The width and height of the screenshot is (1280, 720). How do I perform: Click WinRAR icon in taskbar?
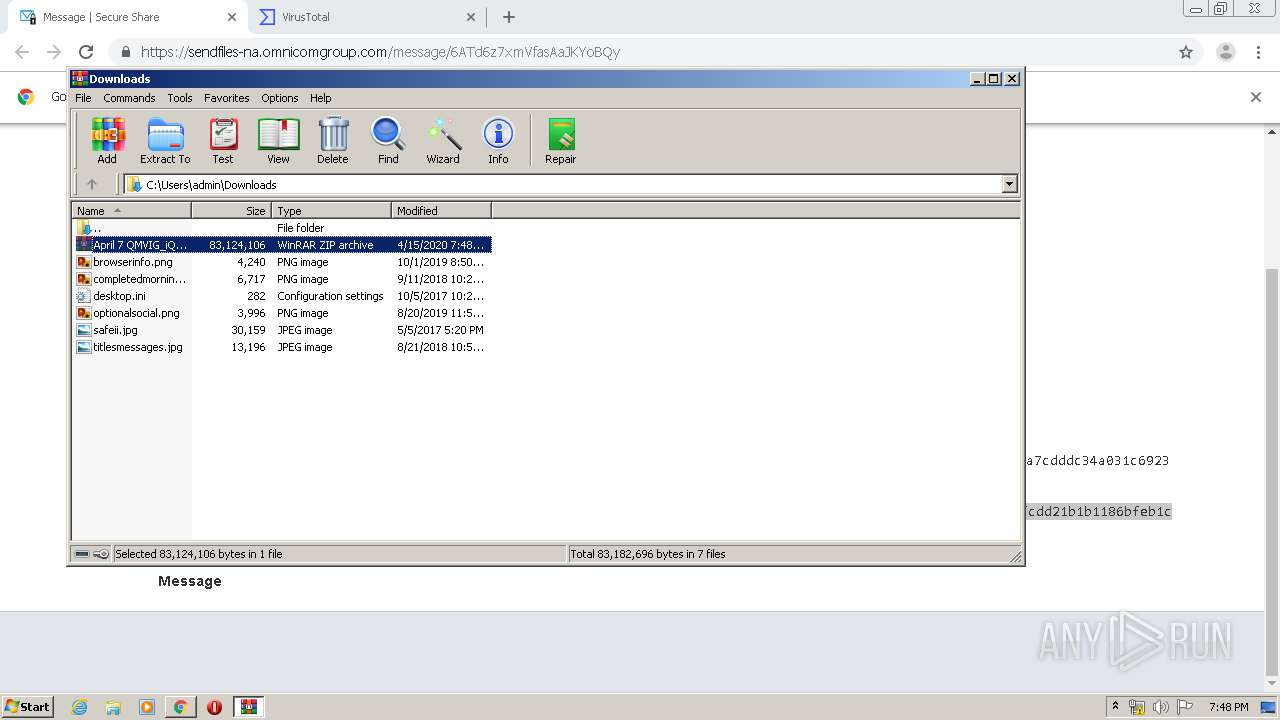pyautogui.click(x=248, y=707)
